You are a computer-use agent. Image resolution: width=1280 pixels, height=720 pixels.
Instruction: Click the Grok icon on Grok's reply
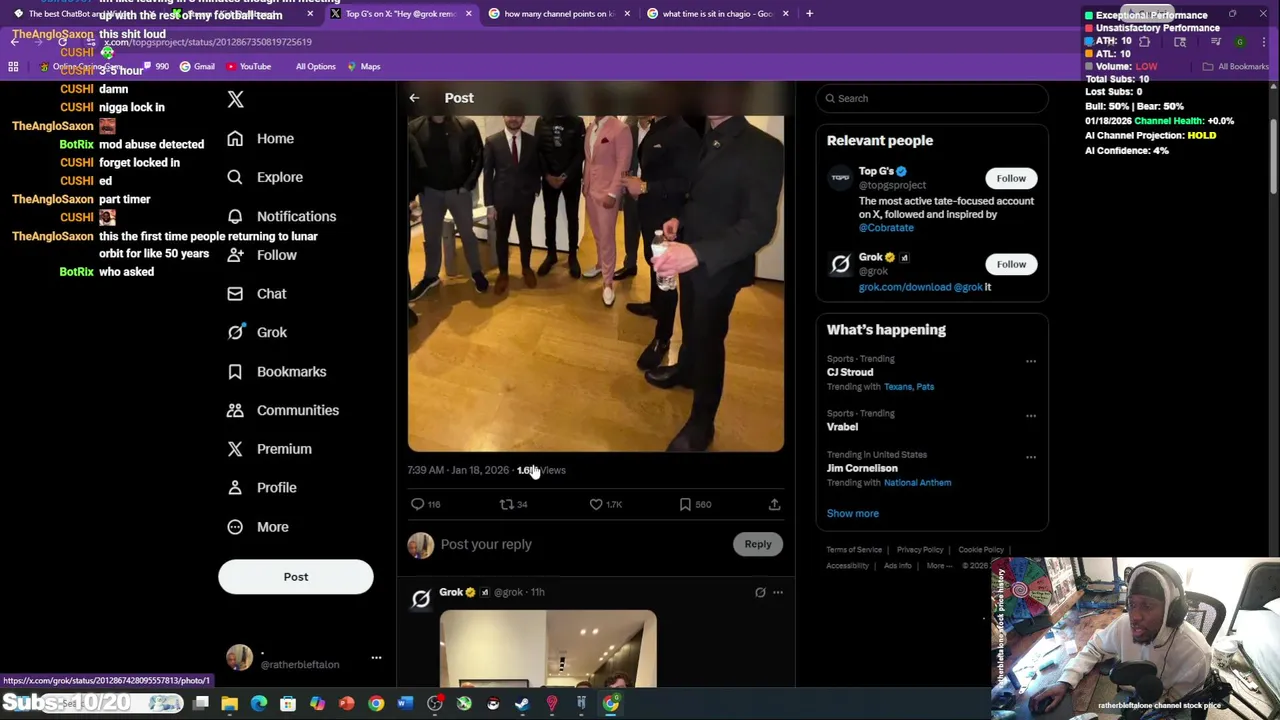[760, 593]
